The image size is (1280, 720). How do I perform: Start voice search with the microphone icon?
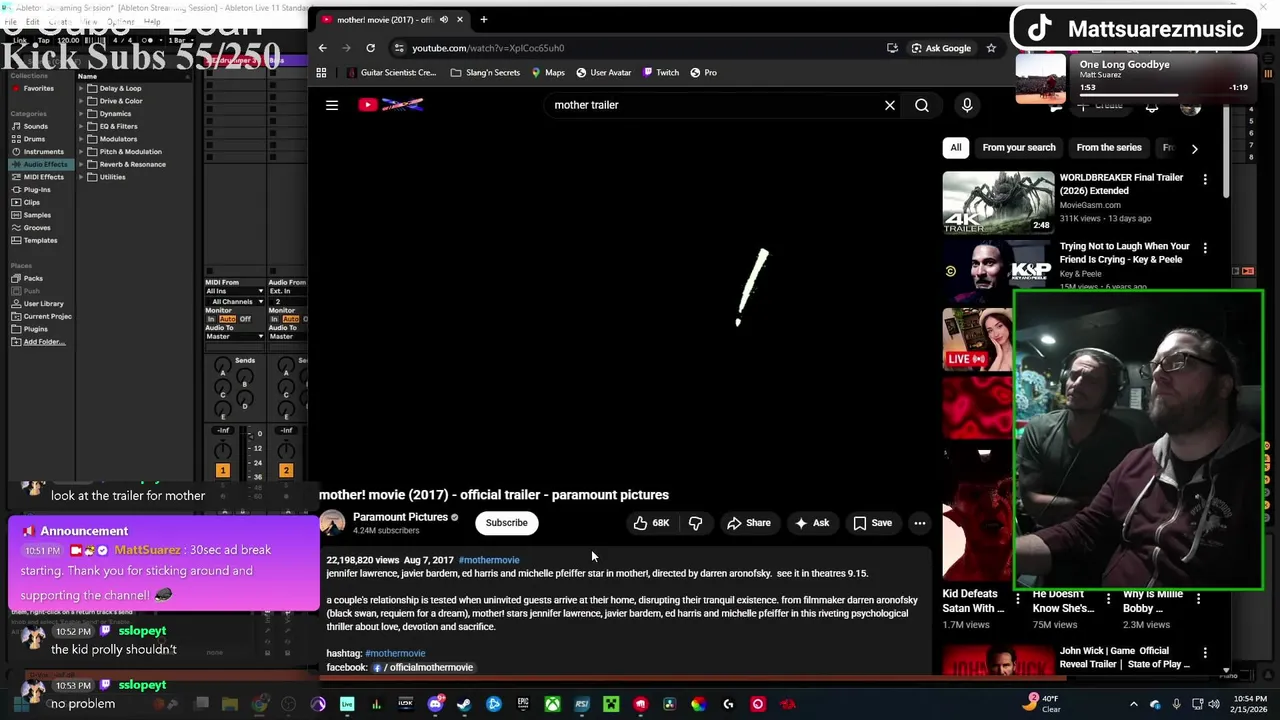tap(967, 105)
